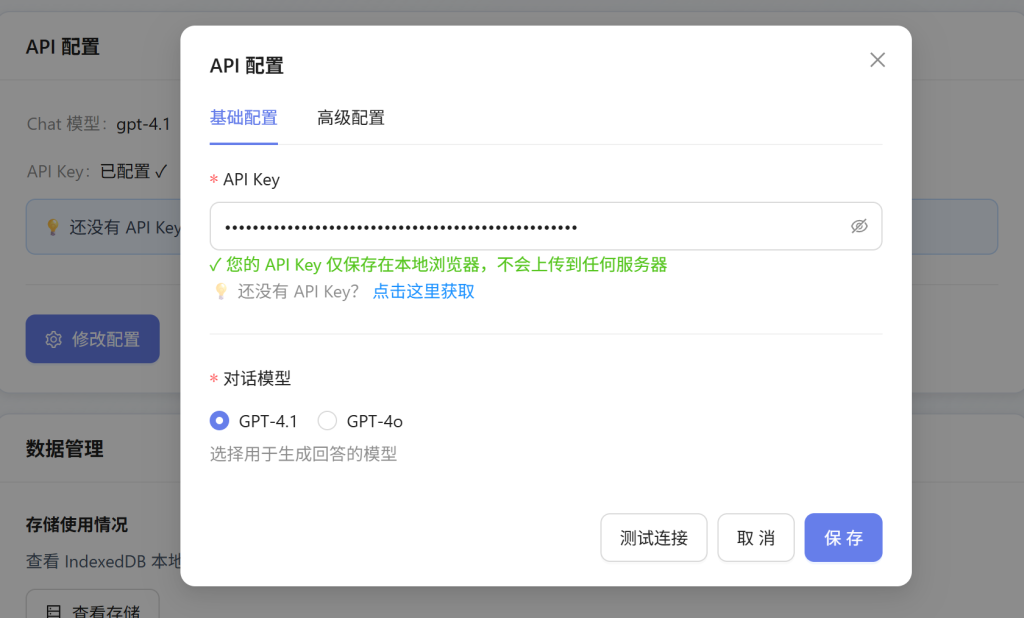Click the 修改配置 button
Viewport: 1024px width, 618px height.
coord(92,338)
